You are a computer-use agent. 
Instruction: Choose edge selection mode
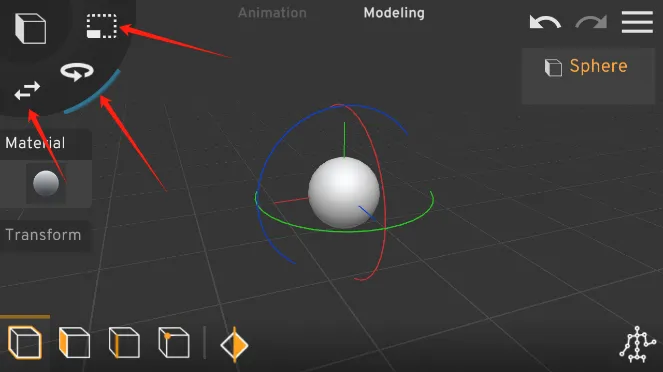(124, 342)
